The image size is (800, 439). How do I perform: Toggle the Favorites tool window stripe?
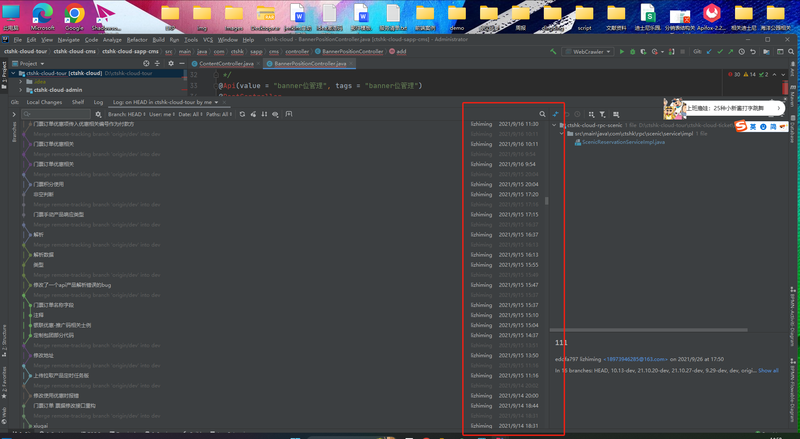coord(4,382)
